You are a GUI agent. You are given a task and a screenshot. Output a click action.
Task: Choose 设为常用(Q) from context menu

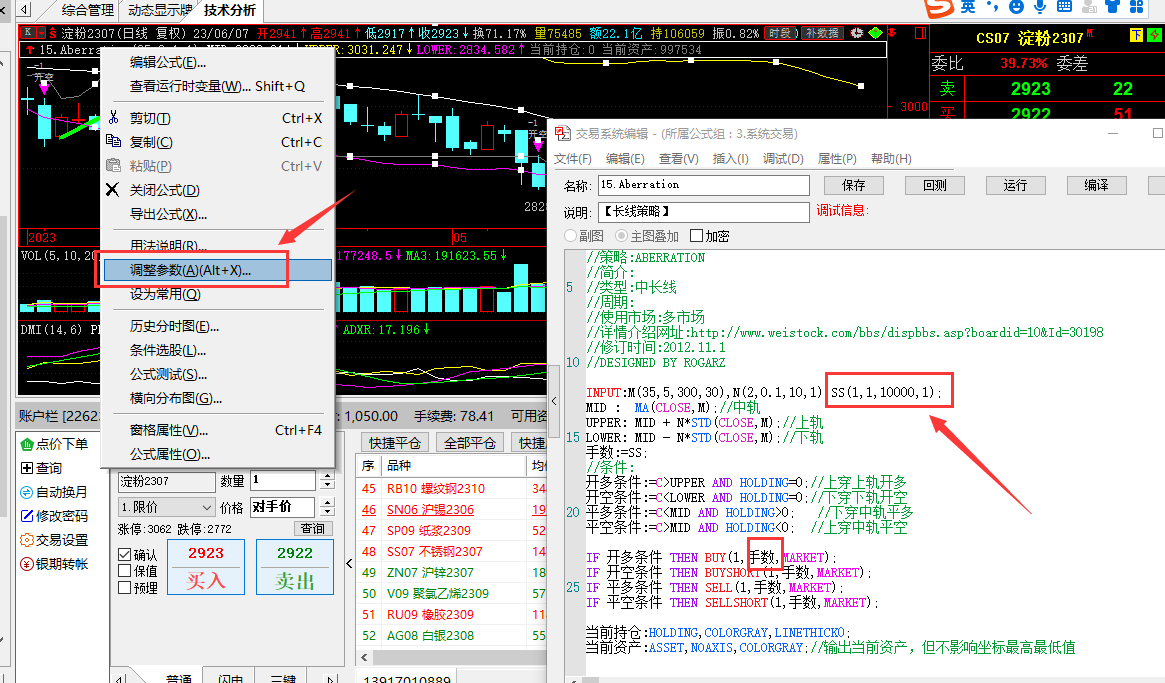click(218, 294)
